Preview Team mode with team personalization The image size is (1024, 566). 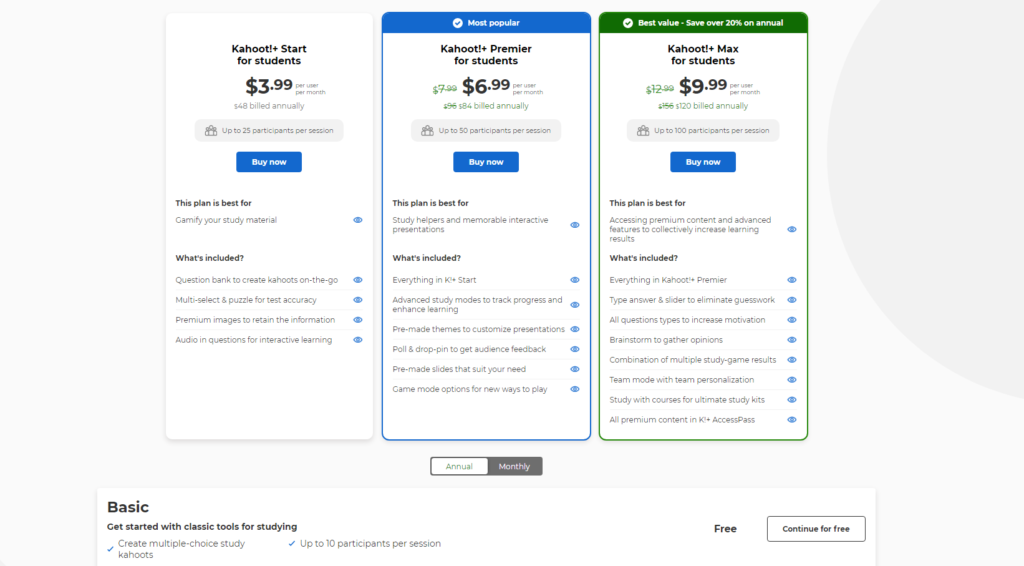792,380
